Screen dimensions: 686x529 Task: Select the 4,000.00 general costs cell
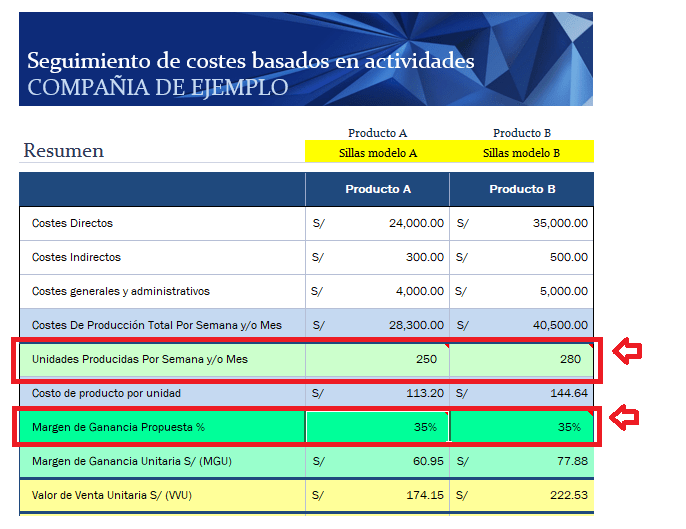(377, 292)
